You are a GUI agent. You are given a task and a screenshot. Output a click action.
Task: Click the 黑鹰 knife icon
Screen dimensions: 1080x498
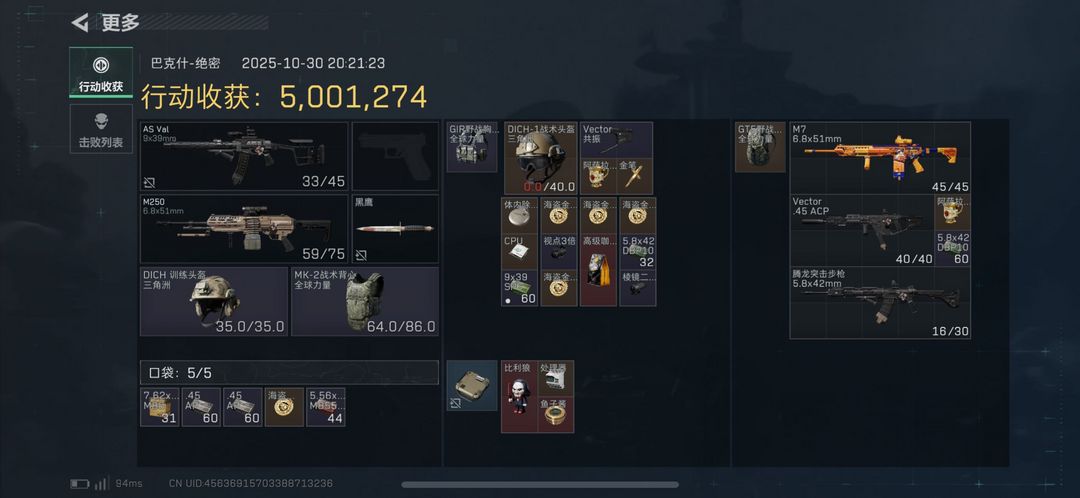click(395, 229)
